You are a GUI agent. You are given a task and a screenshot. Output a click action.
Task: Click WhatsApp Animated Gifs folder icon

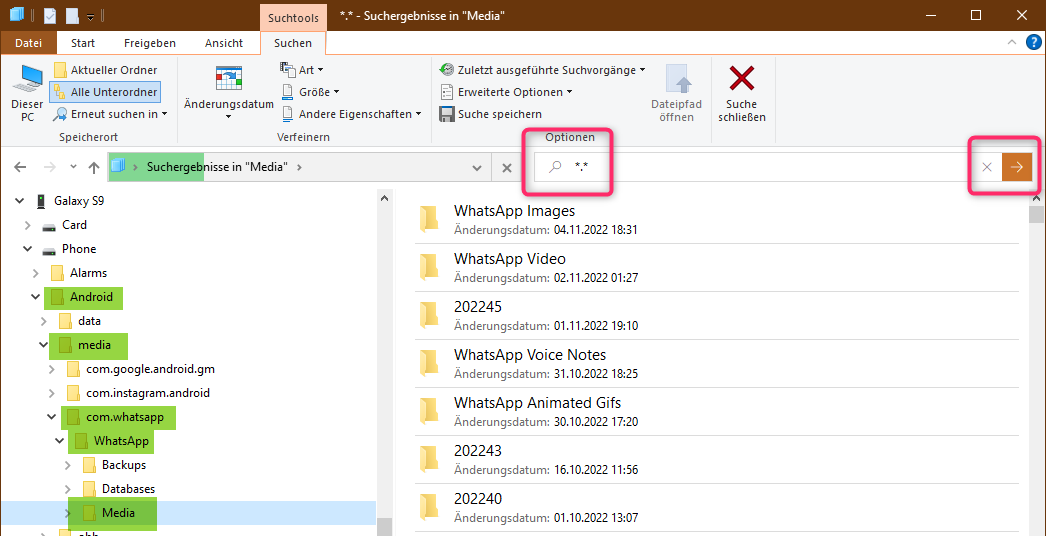[x=429, y=411]
